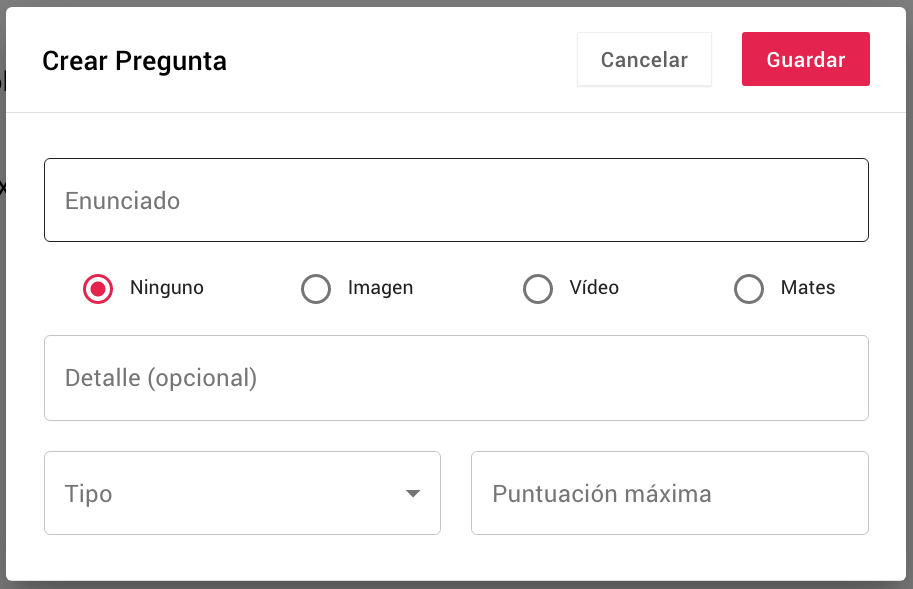This screenshot has width=913, height=589.
Task: Click the Mates label text
Action: [x=808, y=288]
